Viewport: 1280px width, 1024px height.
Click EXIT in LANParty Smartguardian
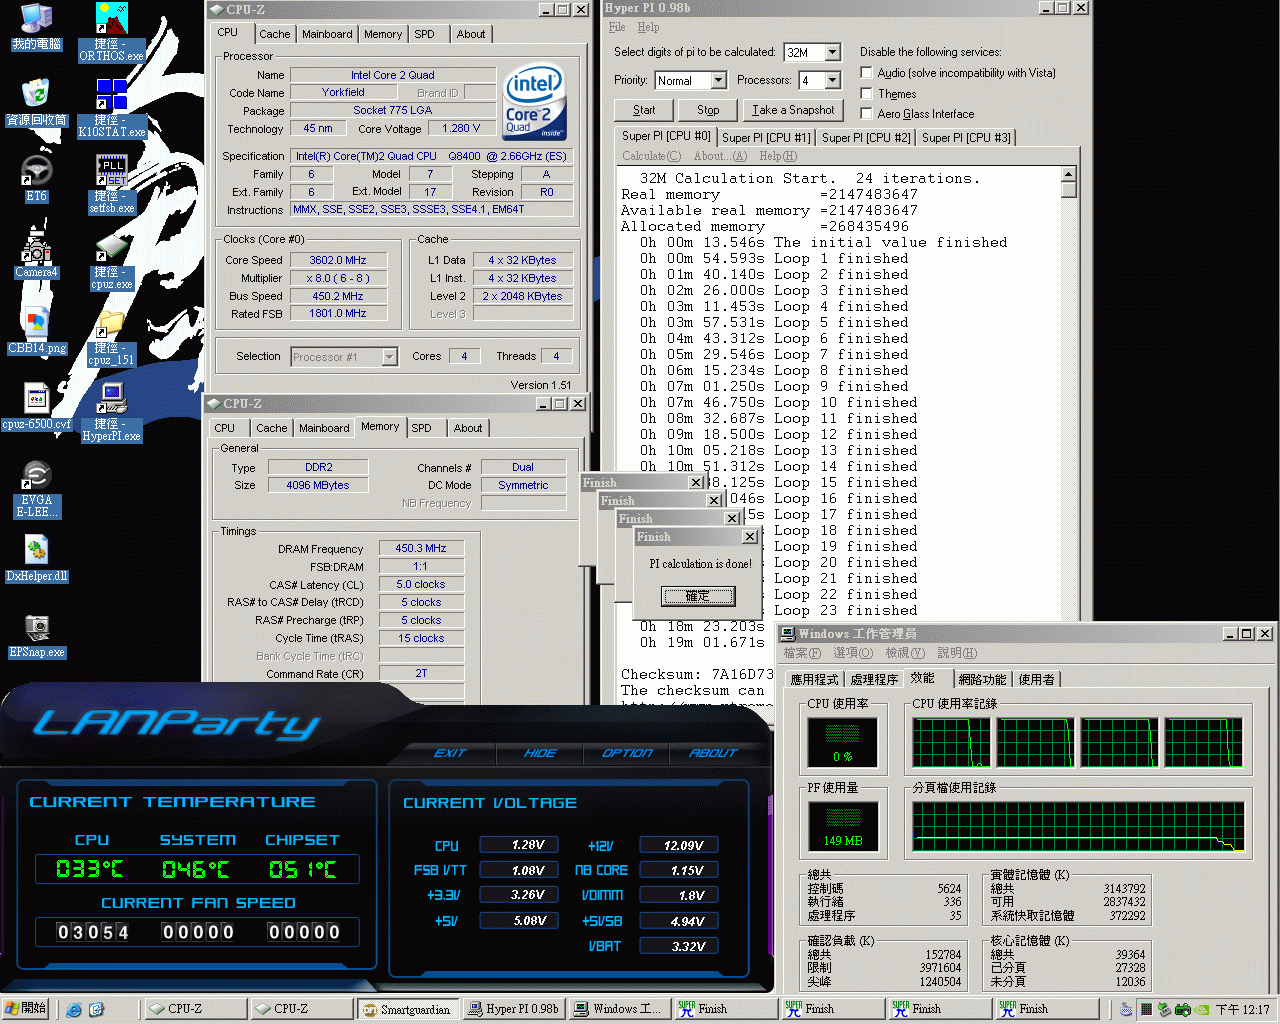coord(450,753)
